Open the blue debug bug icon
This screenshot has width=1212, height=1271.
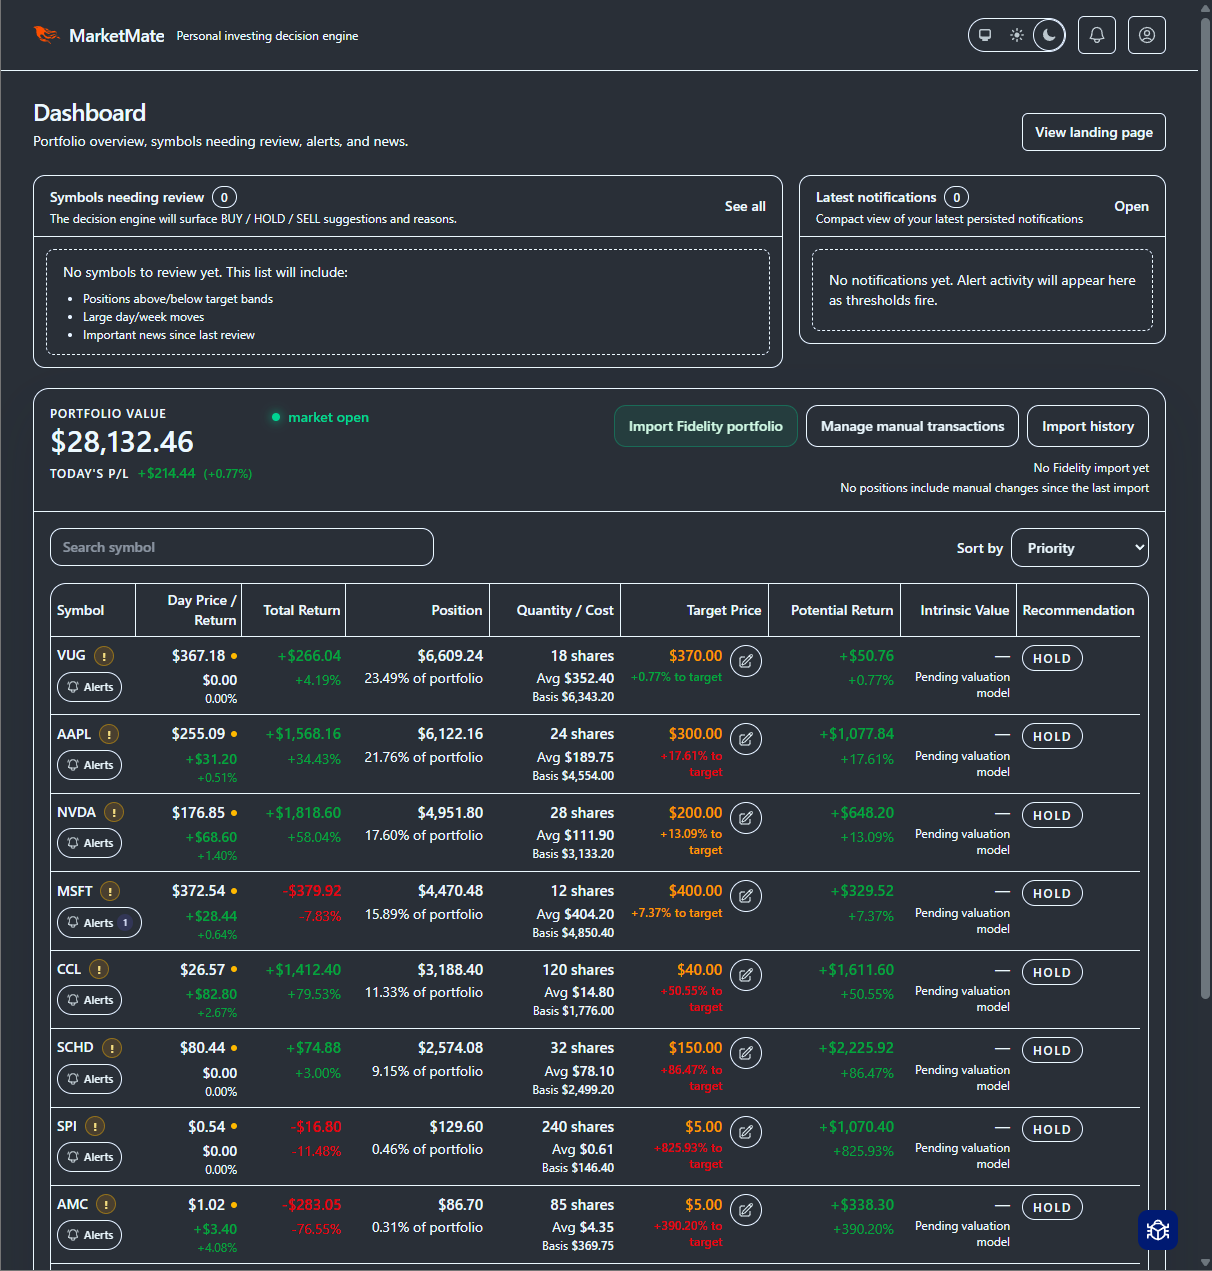click(x=1158, y=1230)
